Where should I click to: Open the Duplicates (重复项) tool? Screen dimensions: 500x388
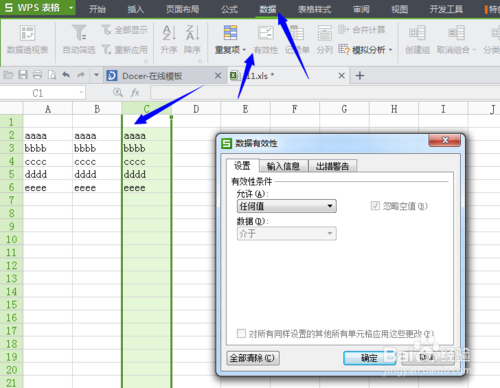(x=230, y=39)
